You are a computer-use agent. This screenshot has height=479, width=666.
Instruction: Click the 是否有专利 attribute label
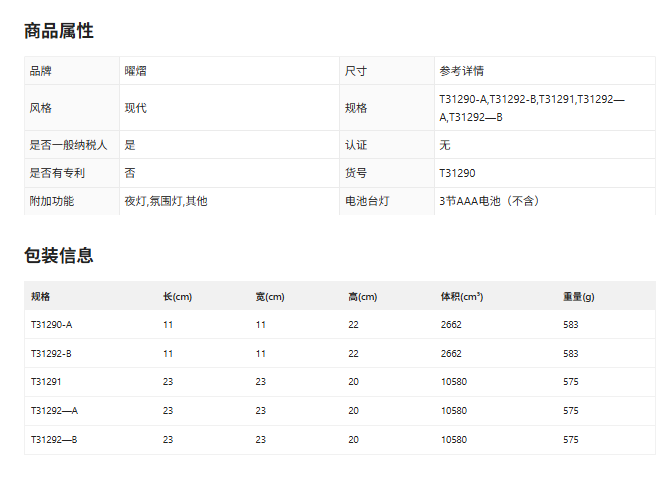point(58,173)
